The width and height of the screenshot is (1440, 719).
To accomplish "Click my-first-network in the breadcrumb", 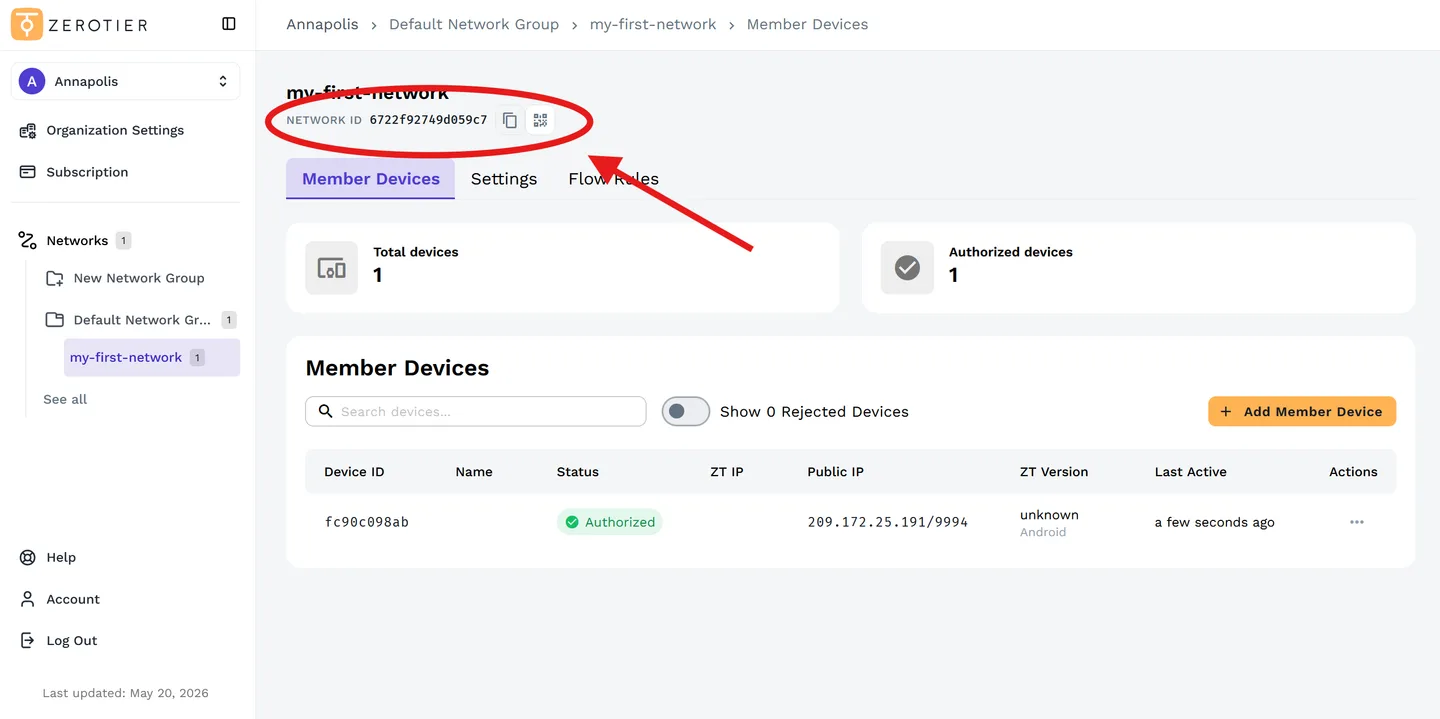I will coord(653,24).
